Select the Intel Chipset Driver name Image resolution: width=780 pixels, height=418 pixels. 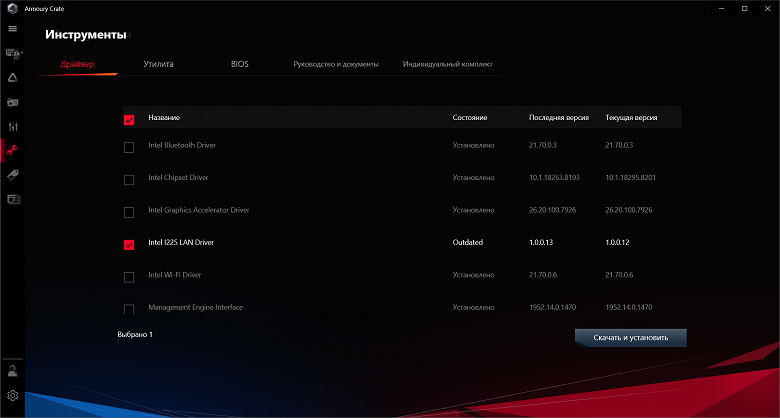178,178
